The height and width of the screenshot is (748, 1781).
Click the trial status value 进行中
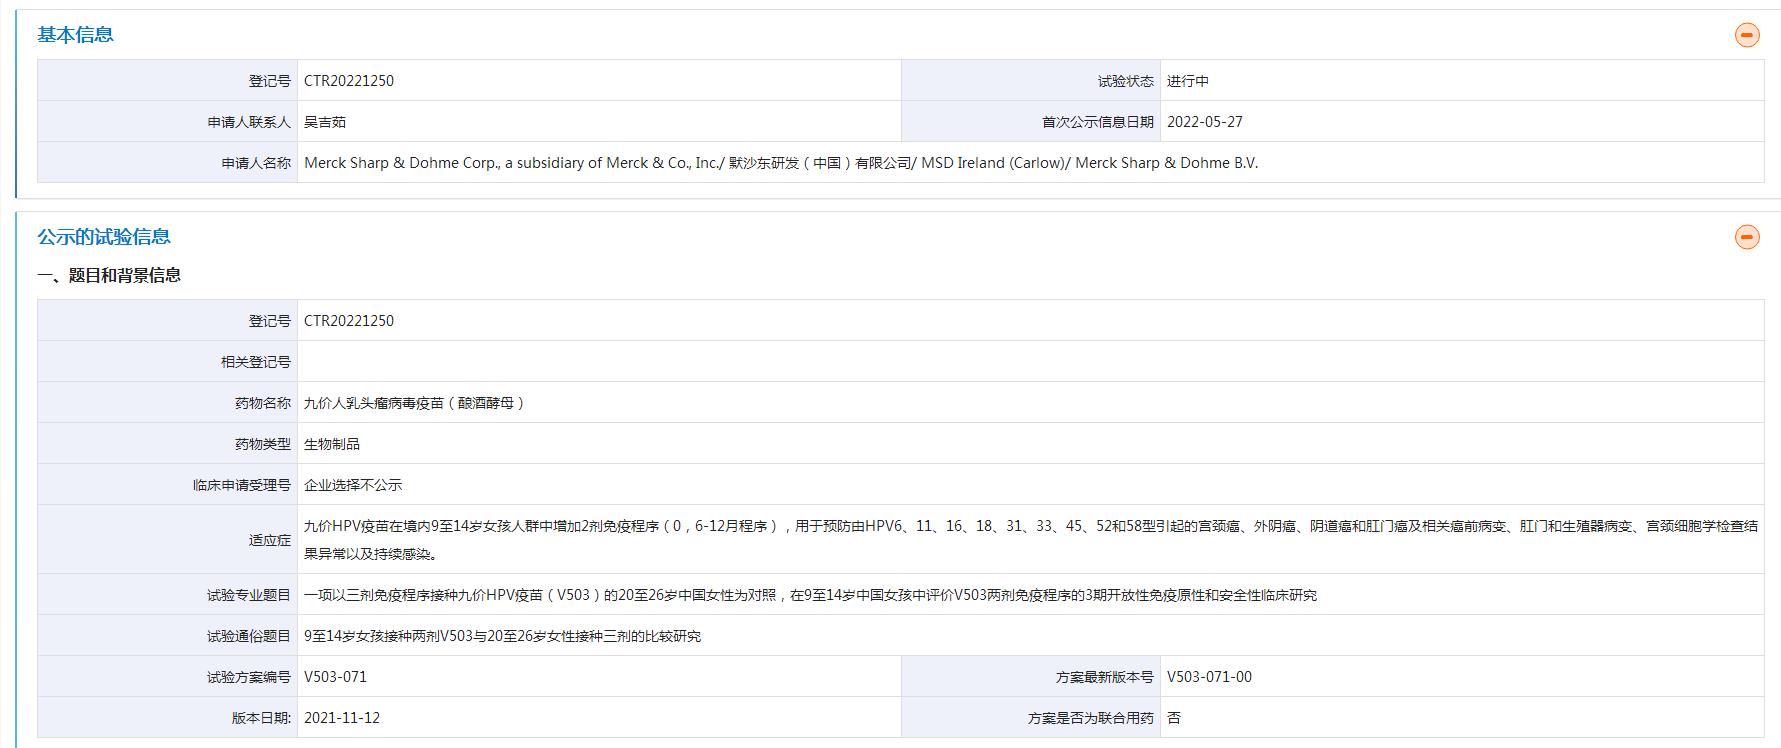pos(1187,81)
